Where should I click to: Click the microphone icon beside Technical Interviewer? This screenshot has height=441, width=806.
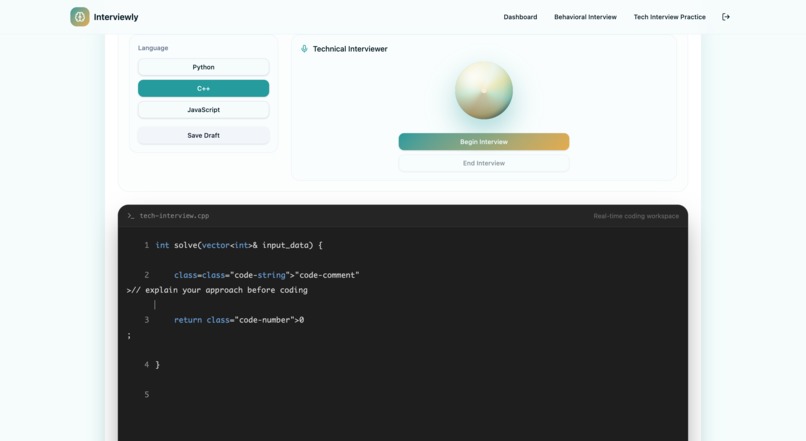pos(304,49)
